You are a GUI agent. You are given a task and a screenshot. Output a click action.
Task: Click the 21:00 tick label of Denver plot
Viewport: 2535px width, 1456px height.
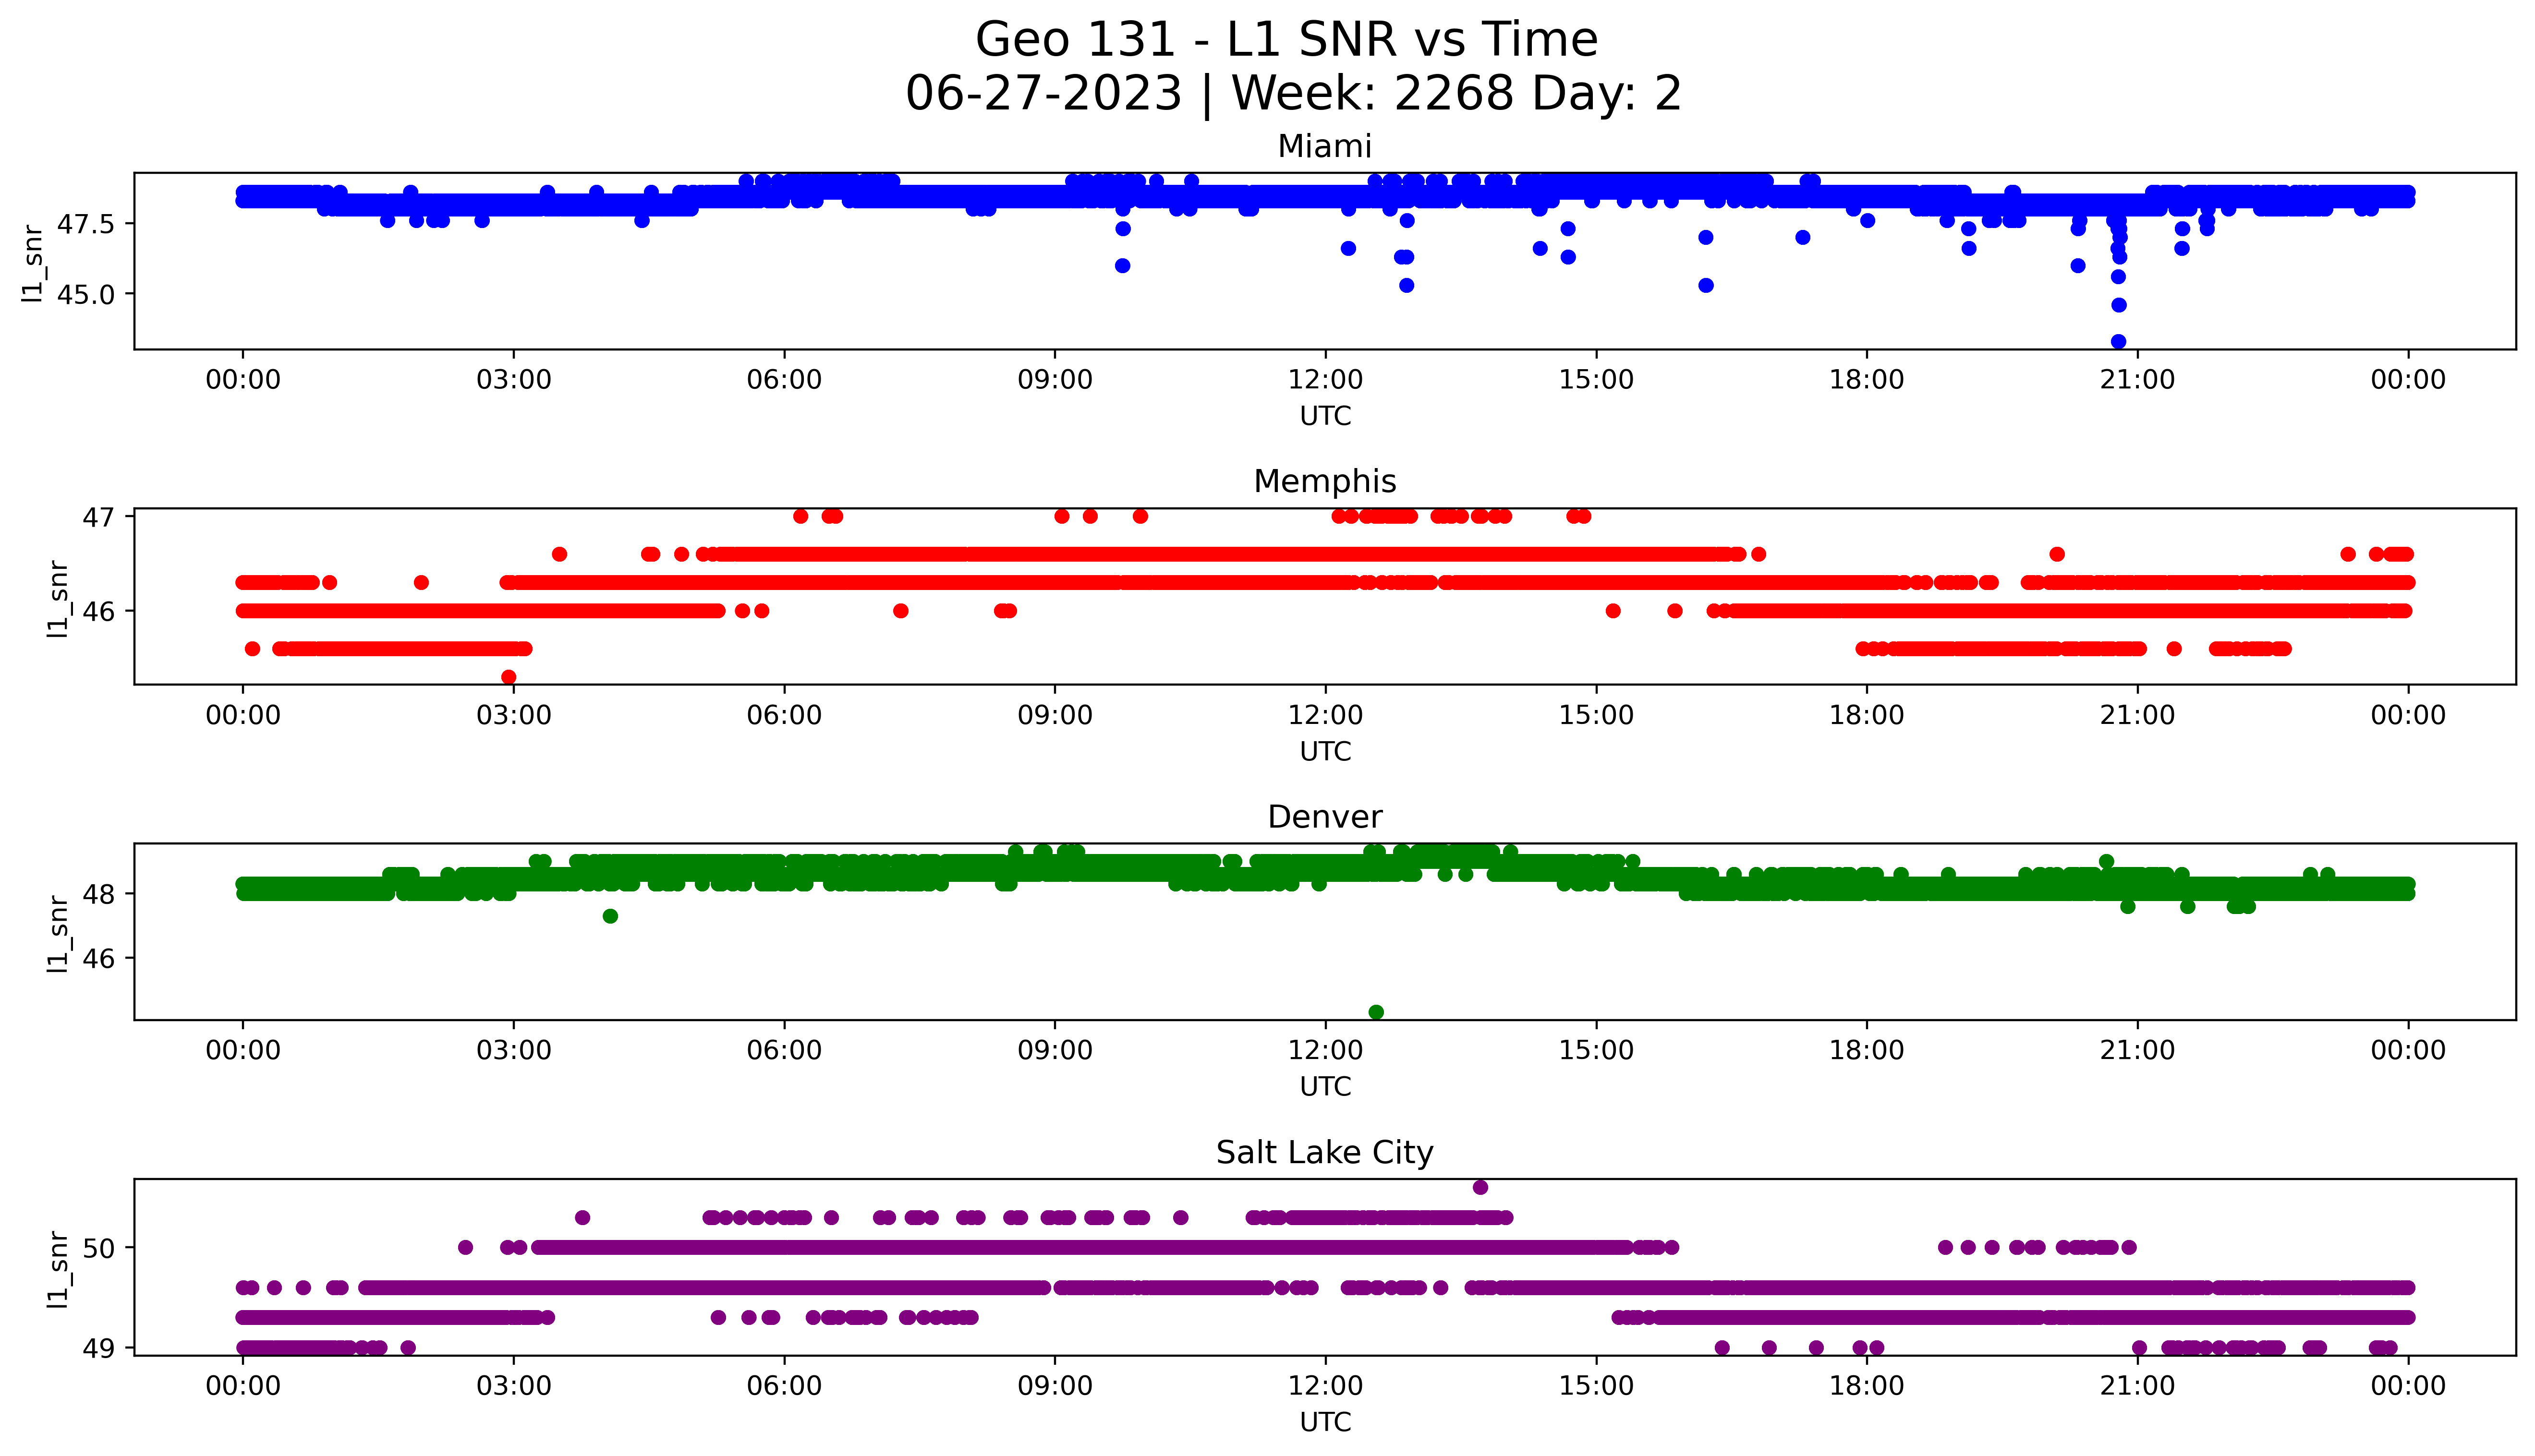2138,1050
